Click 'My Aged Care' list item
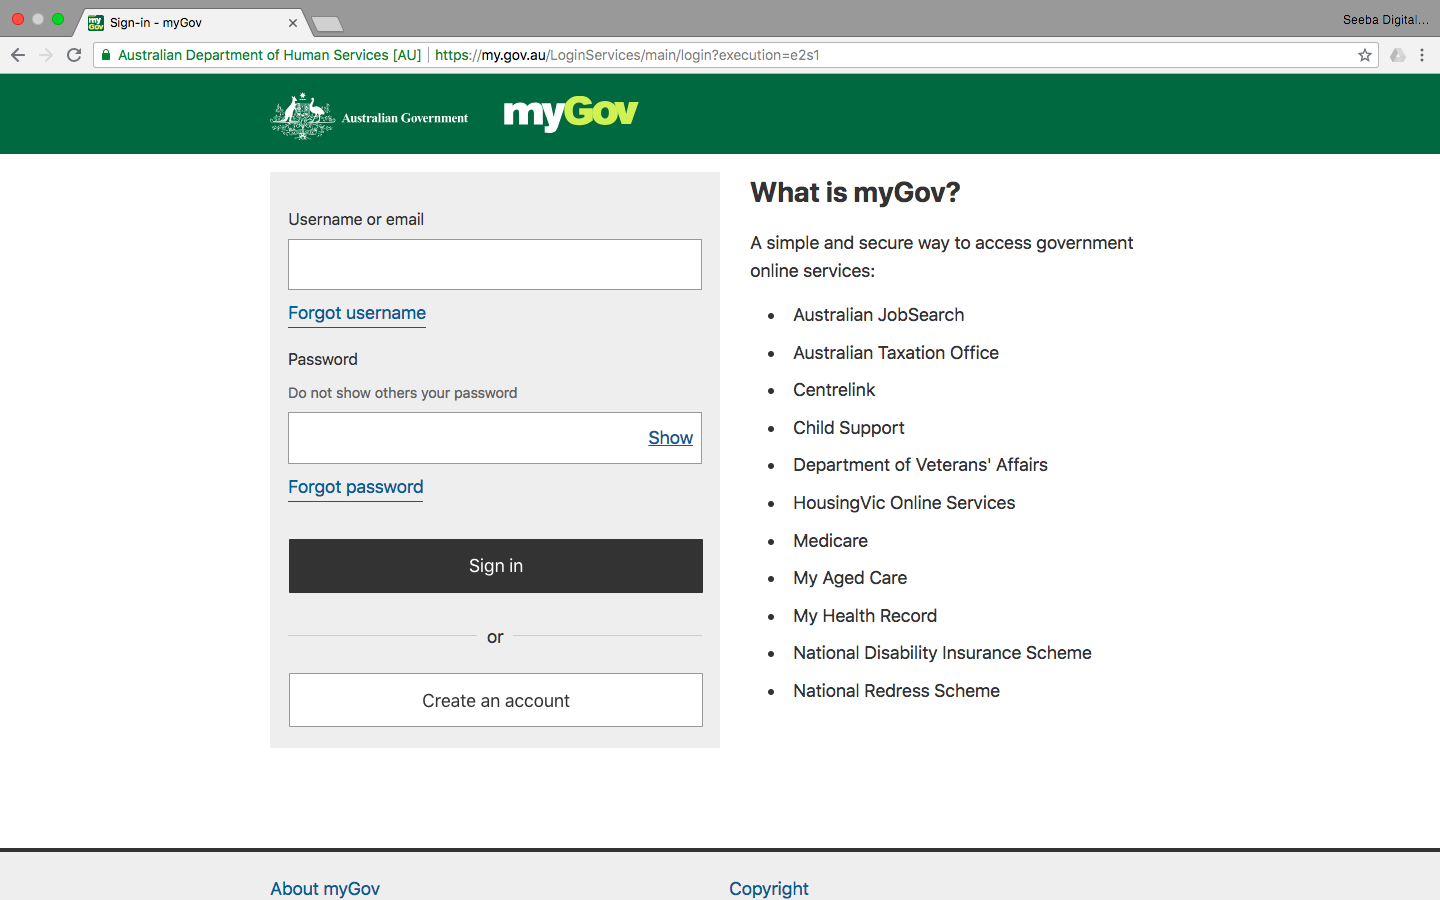Viewport: 1440px width, 900px height. click(850, 578)
